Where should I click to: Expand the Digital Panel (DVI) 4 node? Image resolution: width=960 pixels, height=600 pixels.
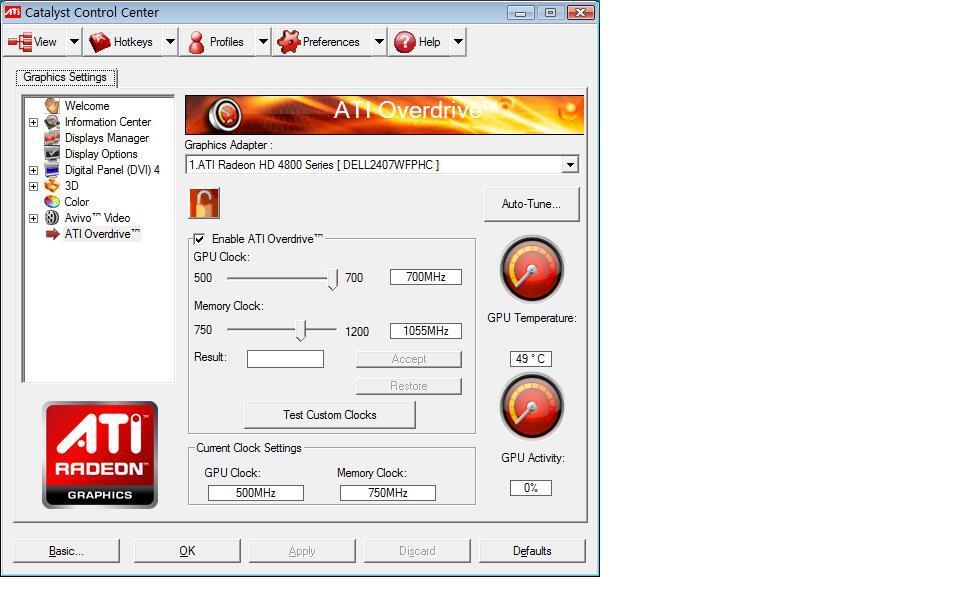pos(33,170)
